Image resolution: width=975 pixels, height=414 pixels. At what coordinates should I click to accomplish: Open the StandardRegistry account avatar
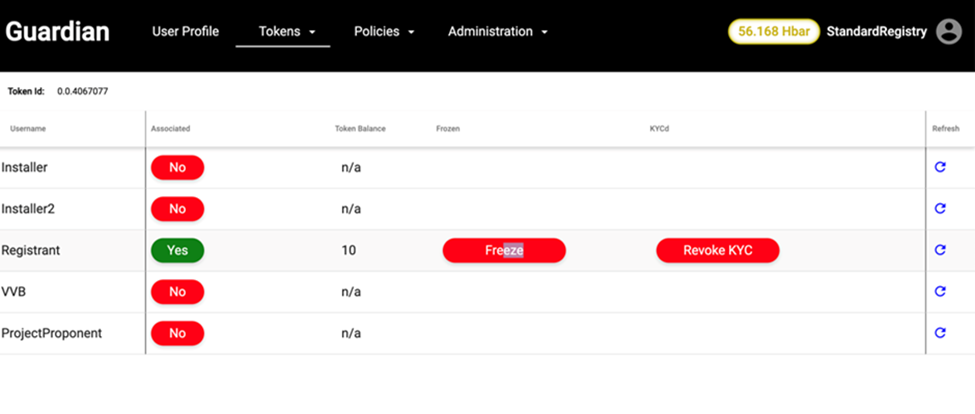949,32
